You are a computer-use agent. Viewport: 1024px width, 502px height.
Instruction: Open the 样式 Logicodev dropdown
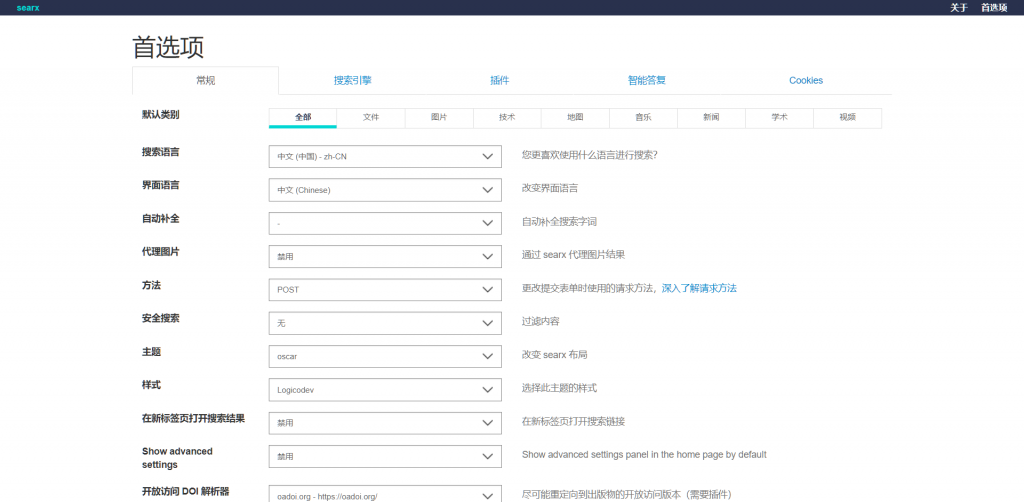pos(385,390)
